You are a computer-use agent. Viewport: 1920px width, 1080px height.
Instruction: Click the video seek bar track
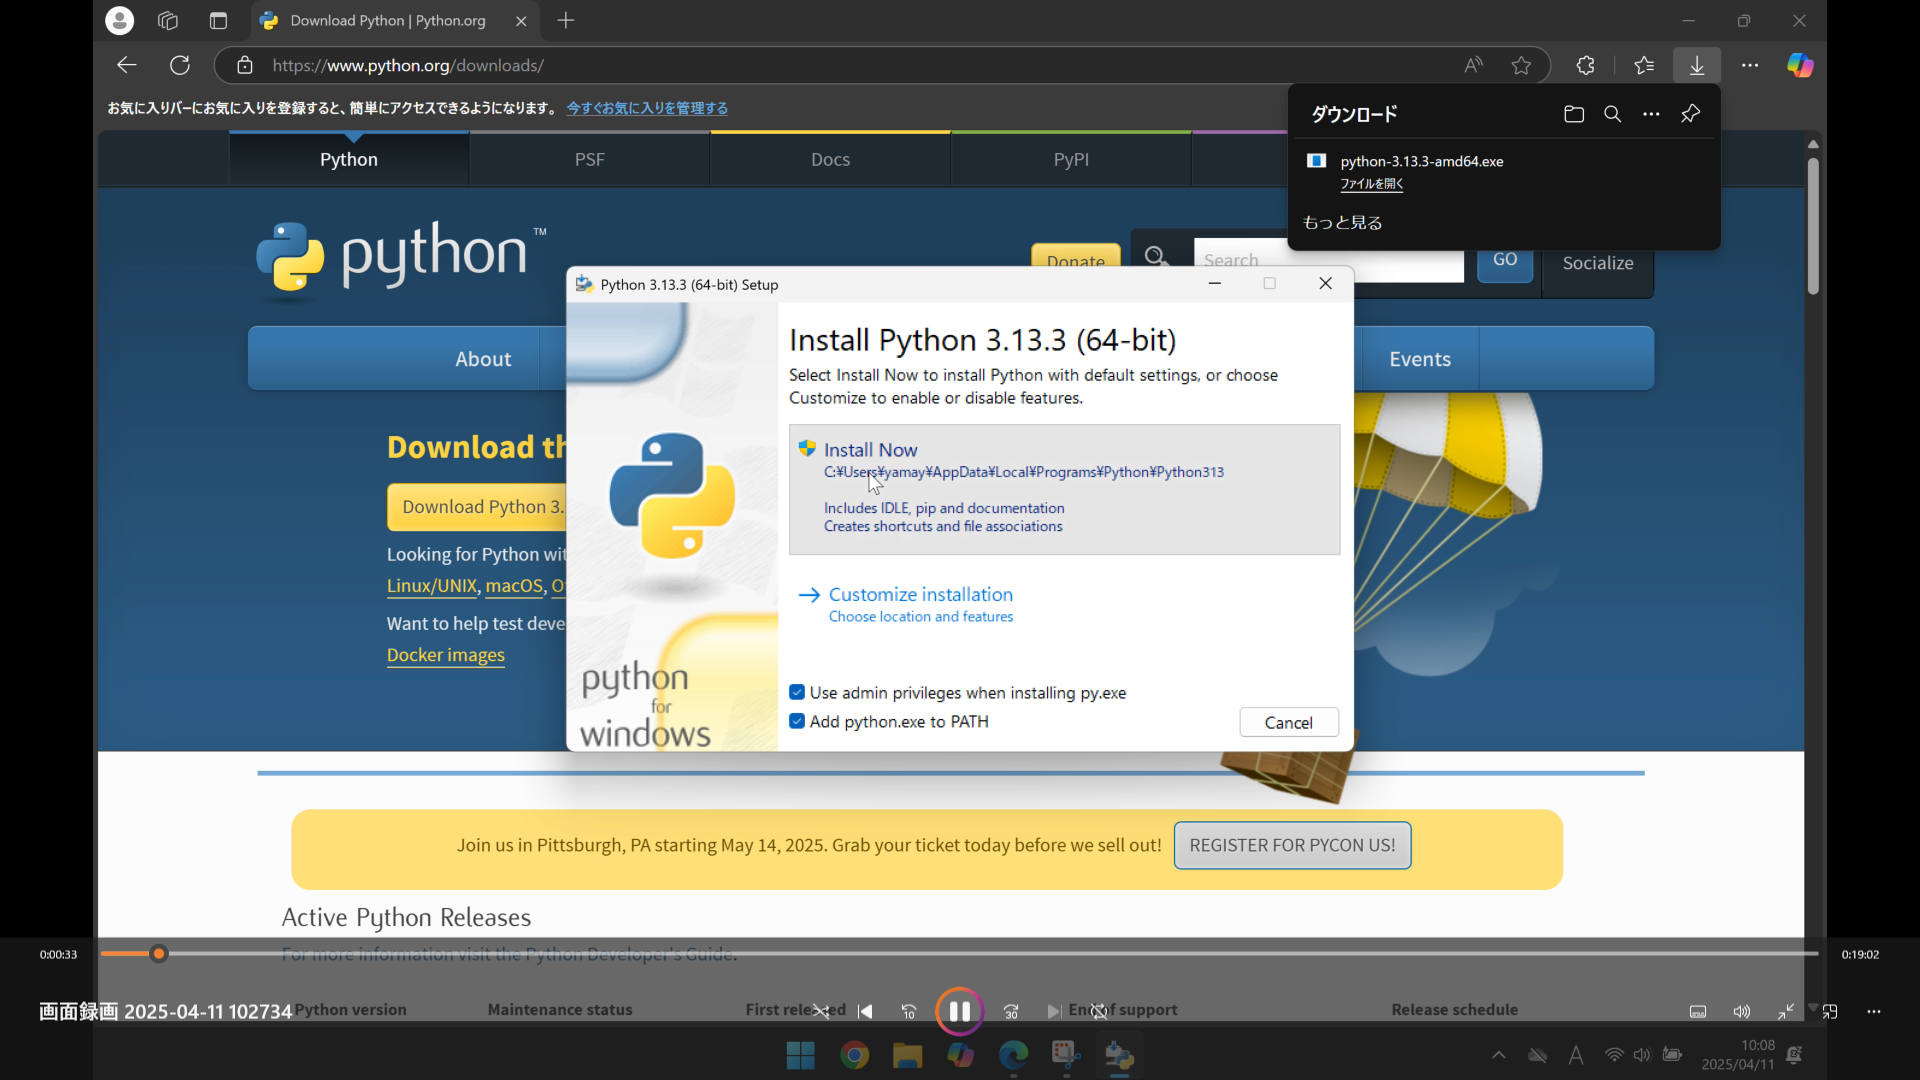959,954
